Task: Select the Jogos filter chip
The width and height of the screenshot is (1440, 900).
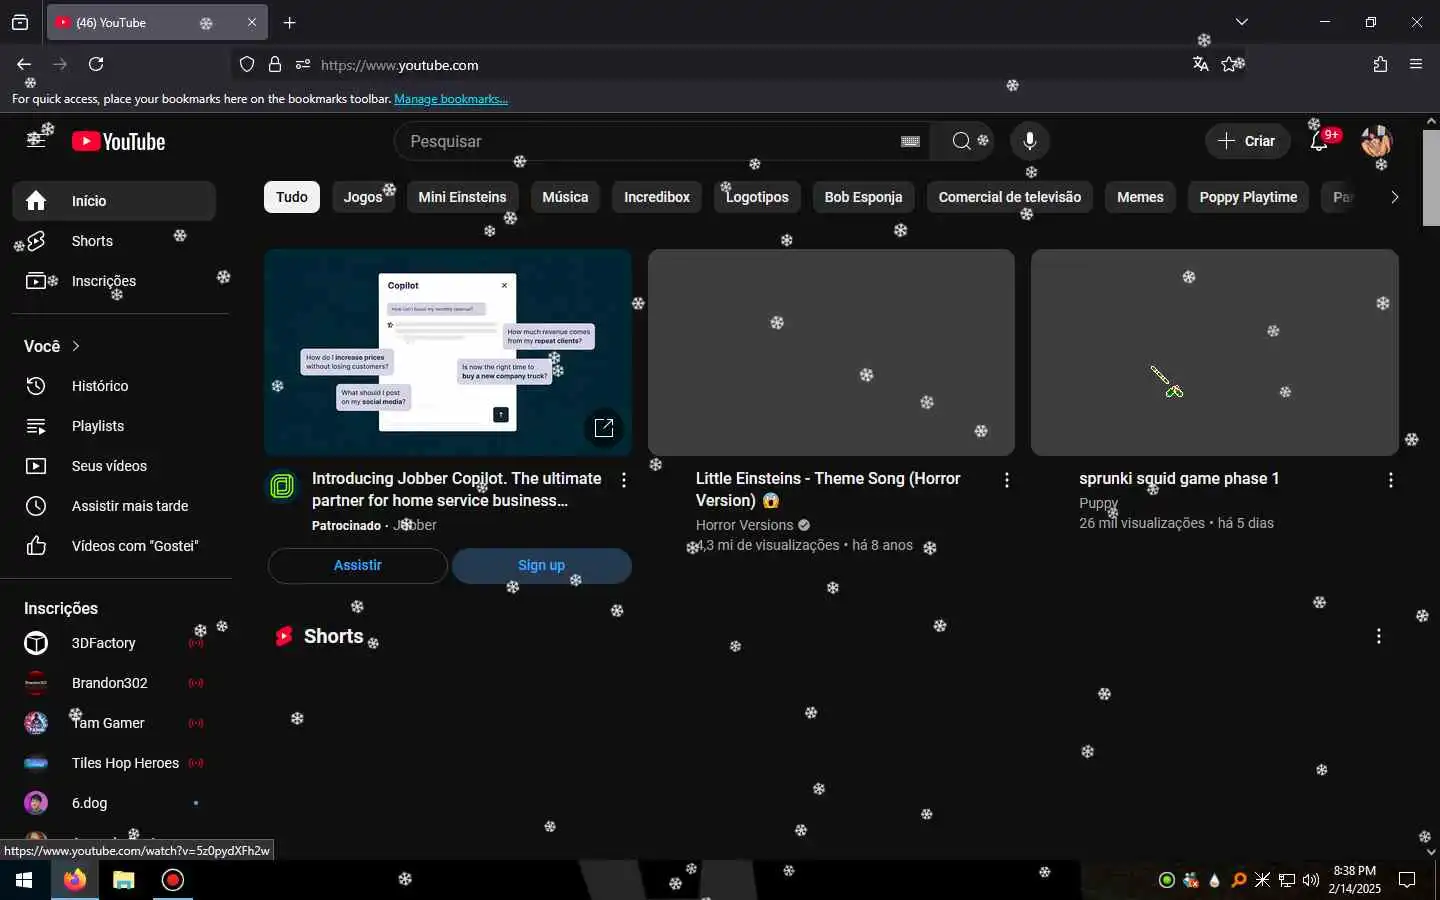Action: pyautogui.click(x=363, y=197)
